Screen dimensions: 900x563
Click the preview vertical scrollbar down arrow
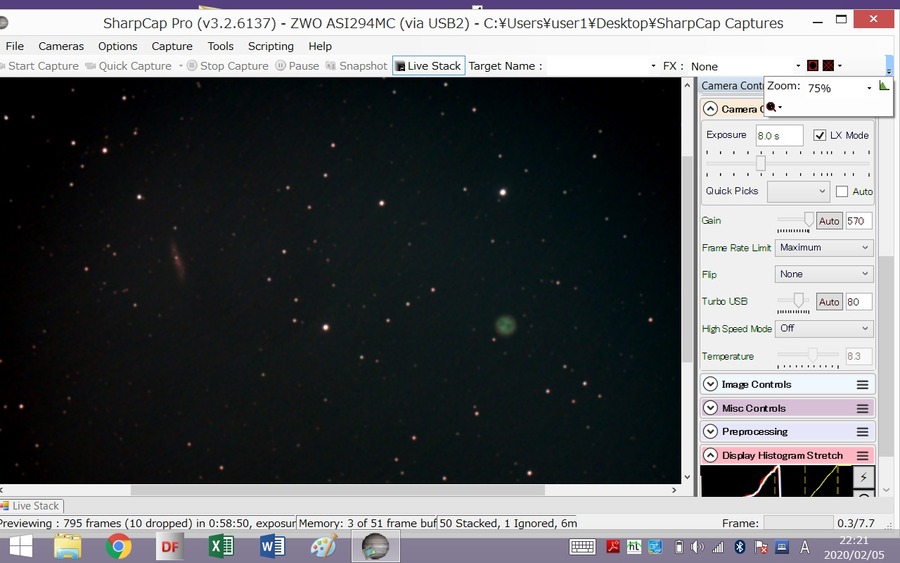687,477
